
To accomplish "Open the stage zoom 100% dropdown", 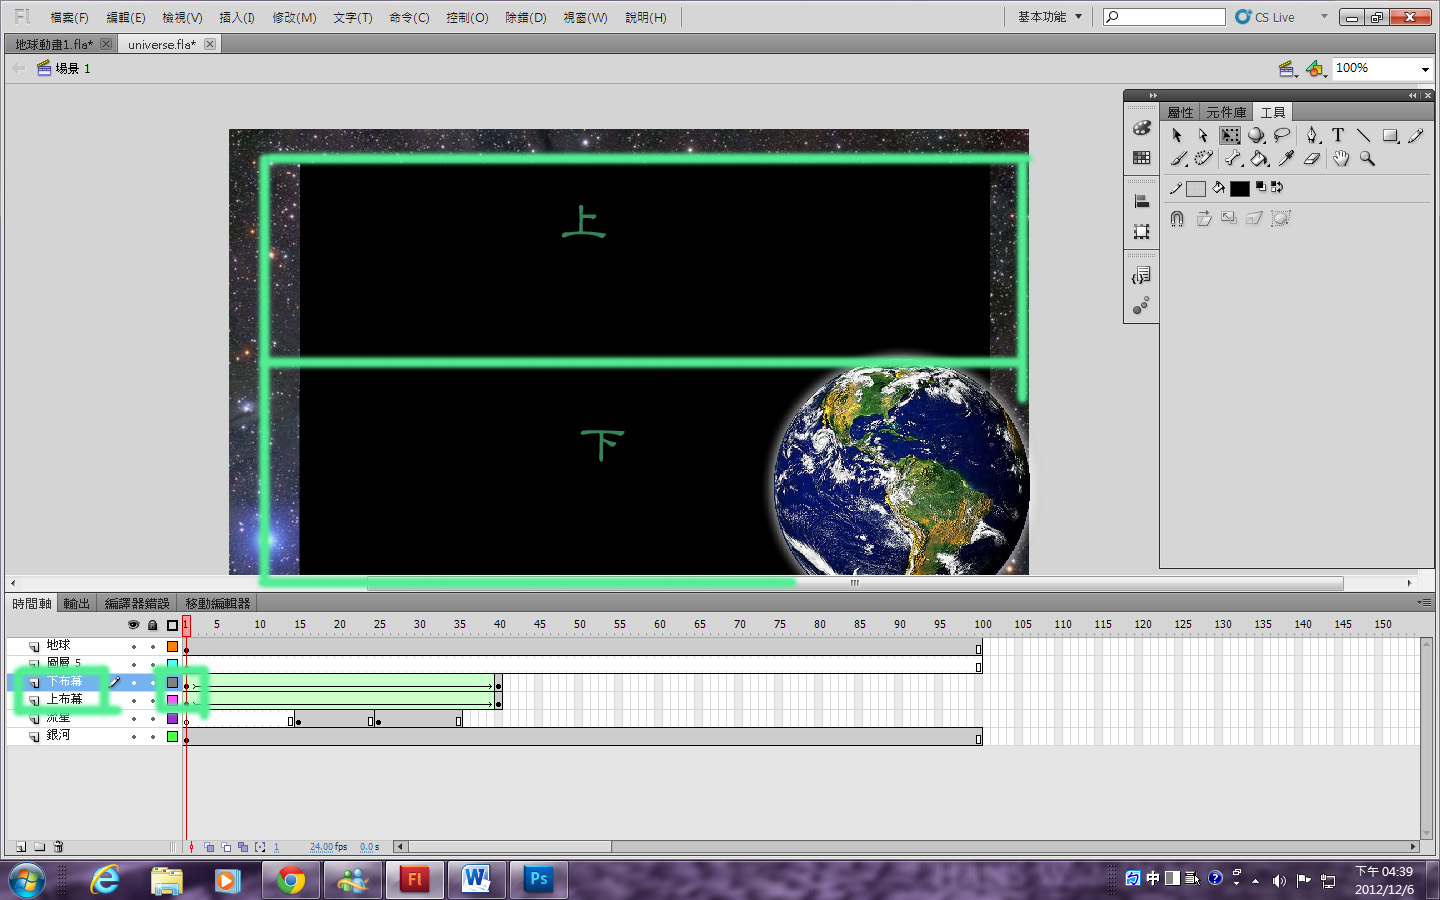I will (1425, 69).
